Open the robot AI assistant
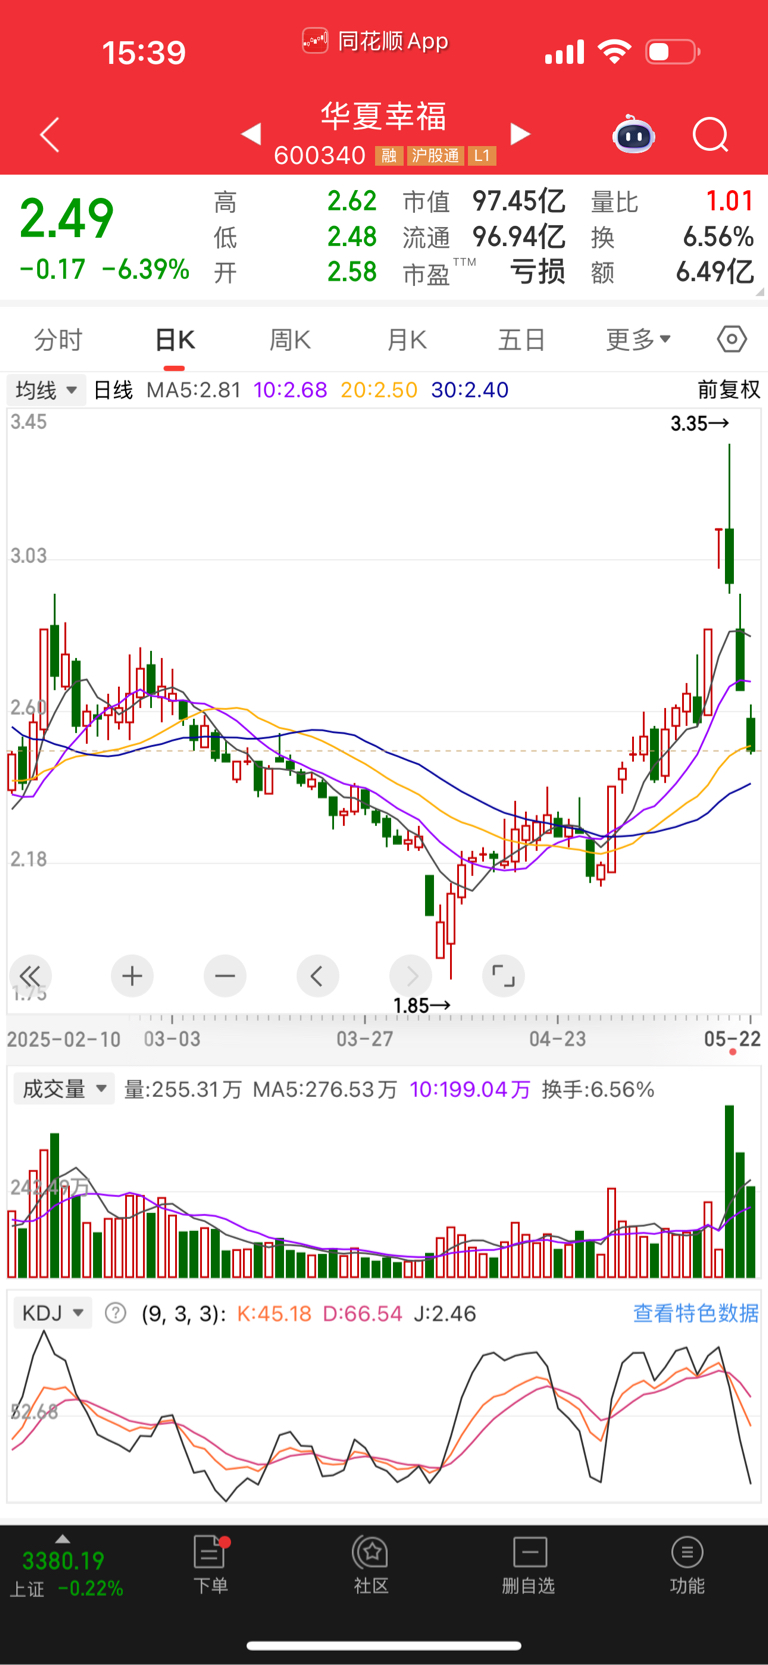This screenshot has width=768, height=1665. pos(633,134)
